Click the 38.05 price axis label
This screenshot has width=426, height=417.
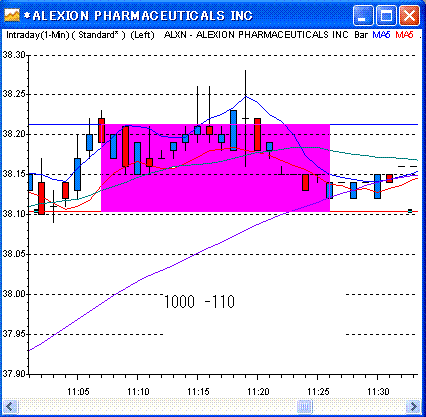tap(14, 254)
